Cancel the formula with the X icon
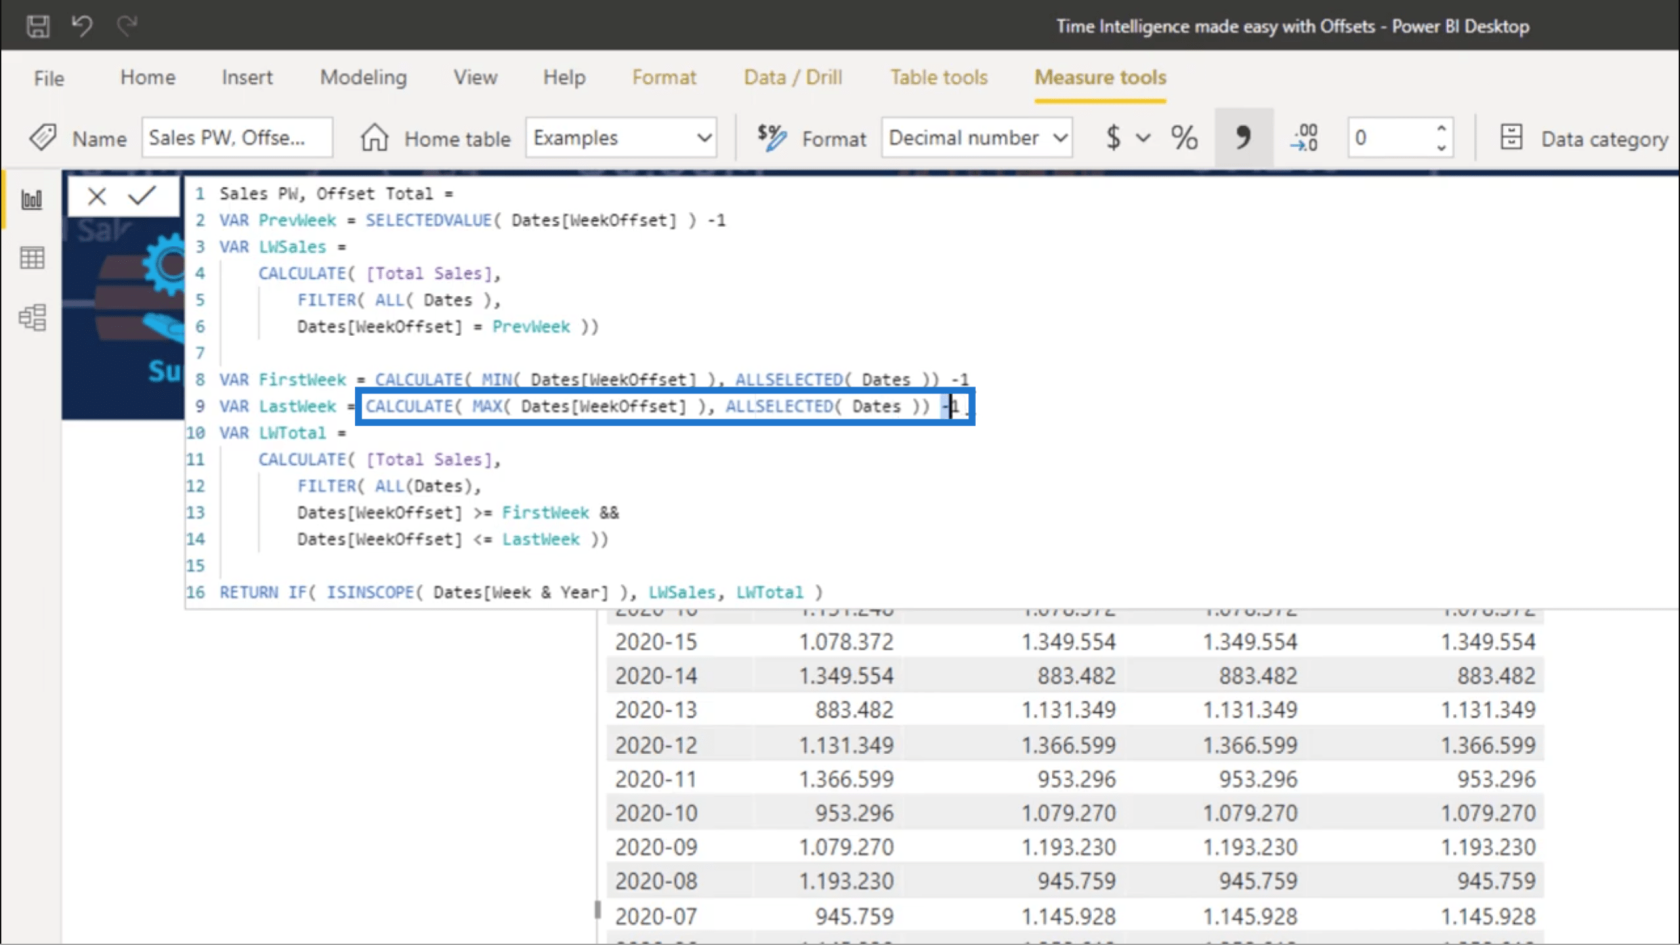The height and width of the screenshot is (945, 1680). 96,196
